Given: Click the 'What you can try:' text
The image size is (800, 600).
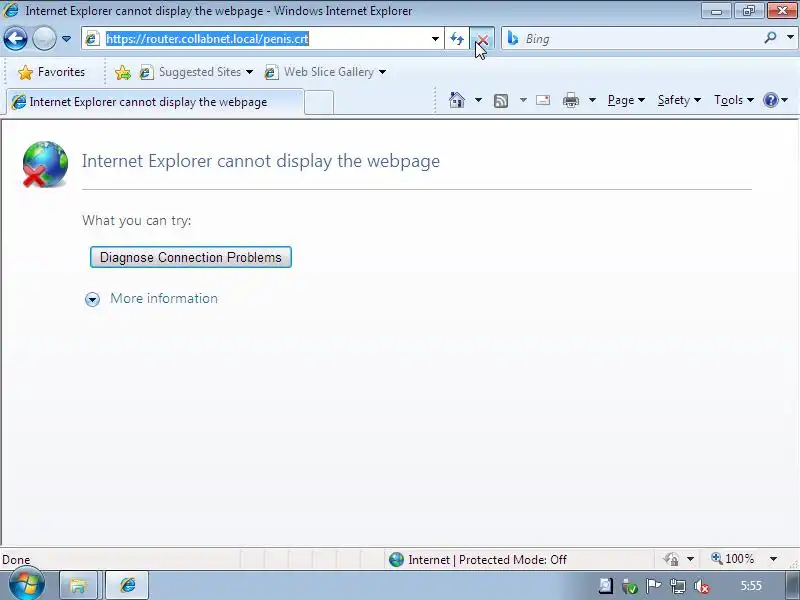Looking at the screenshot, I should pos(137,220).
